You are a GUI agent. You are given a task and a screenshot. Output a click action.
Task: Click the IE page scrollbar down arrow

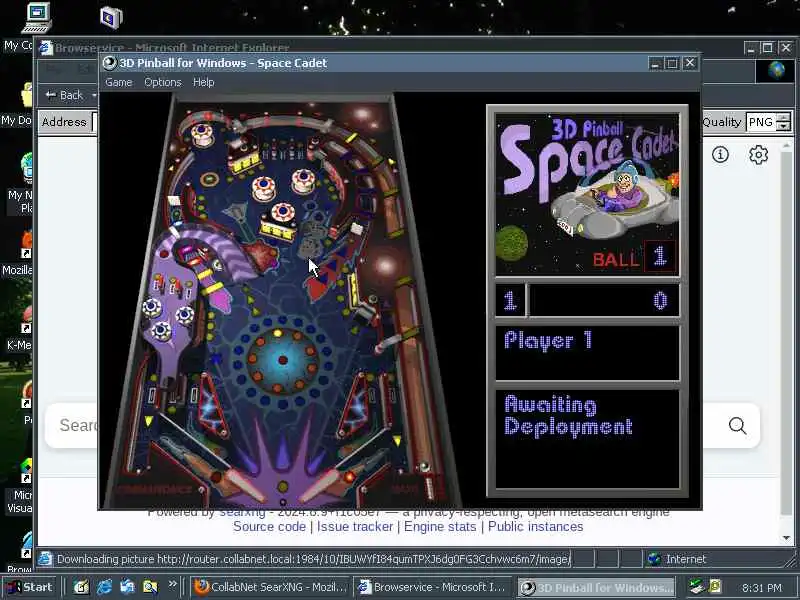tap(786, 538)
